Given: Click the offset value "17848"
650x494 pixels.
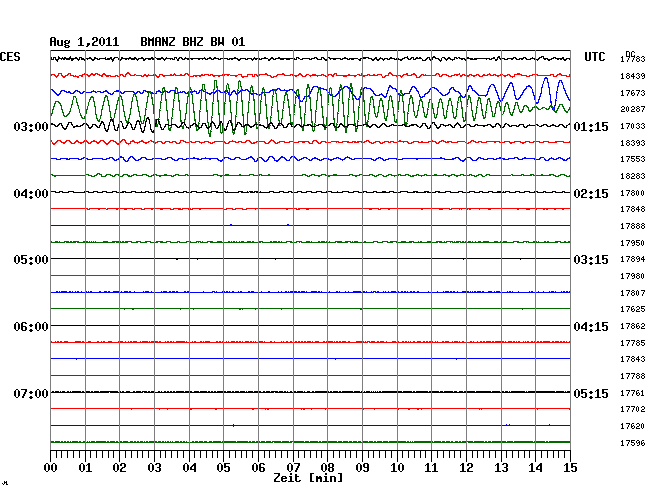Looking at the screenshot, I should point(633,209).
